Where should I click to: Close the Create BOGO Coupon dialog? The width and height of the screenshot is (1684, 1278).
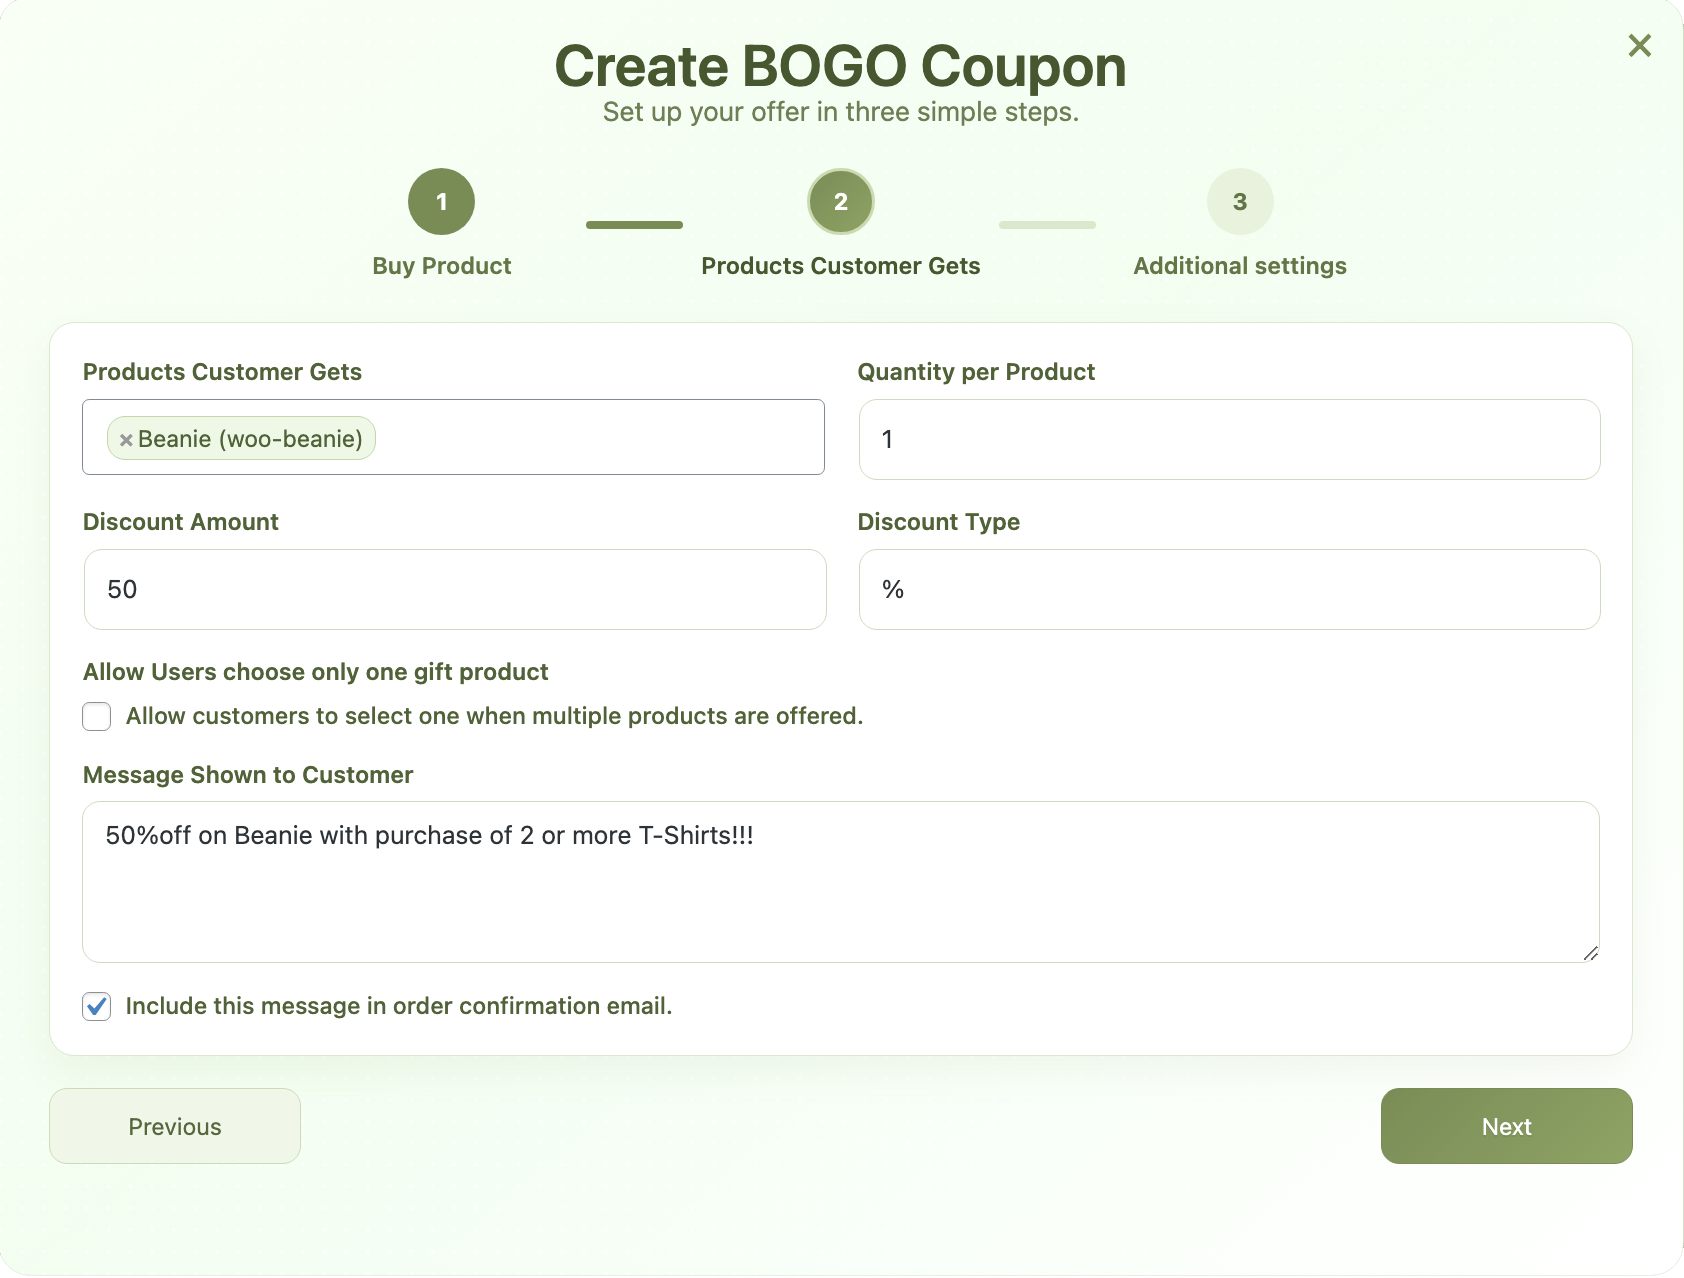(1639, 46)
